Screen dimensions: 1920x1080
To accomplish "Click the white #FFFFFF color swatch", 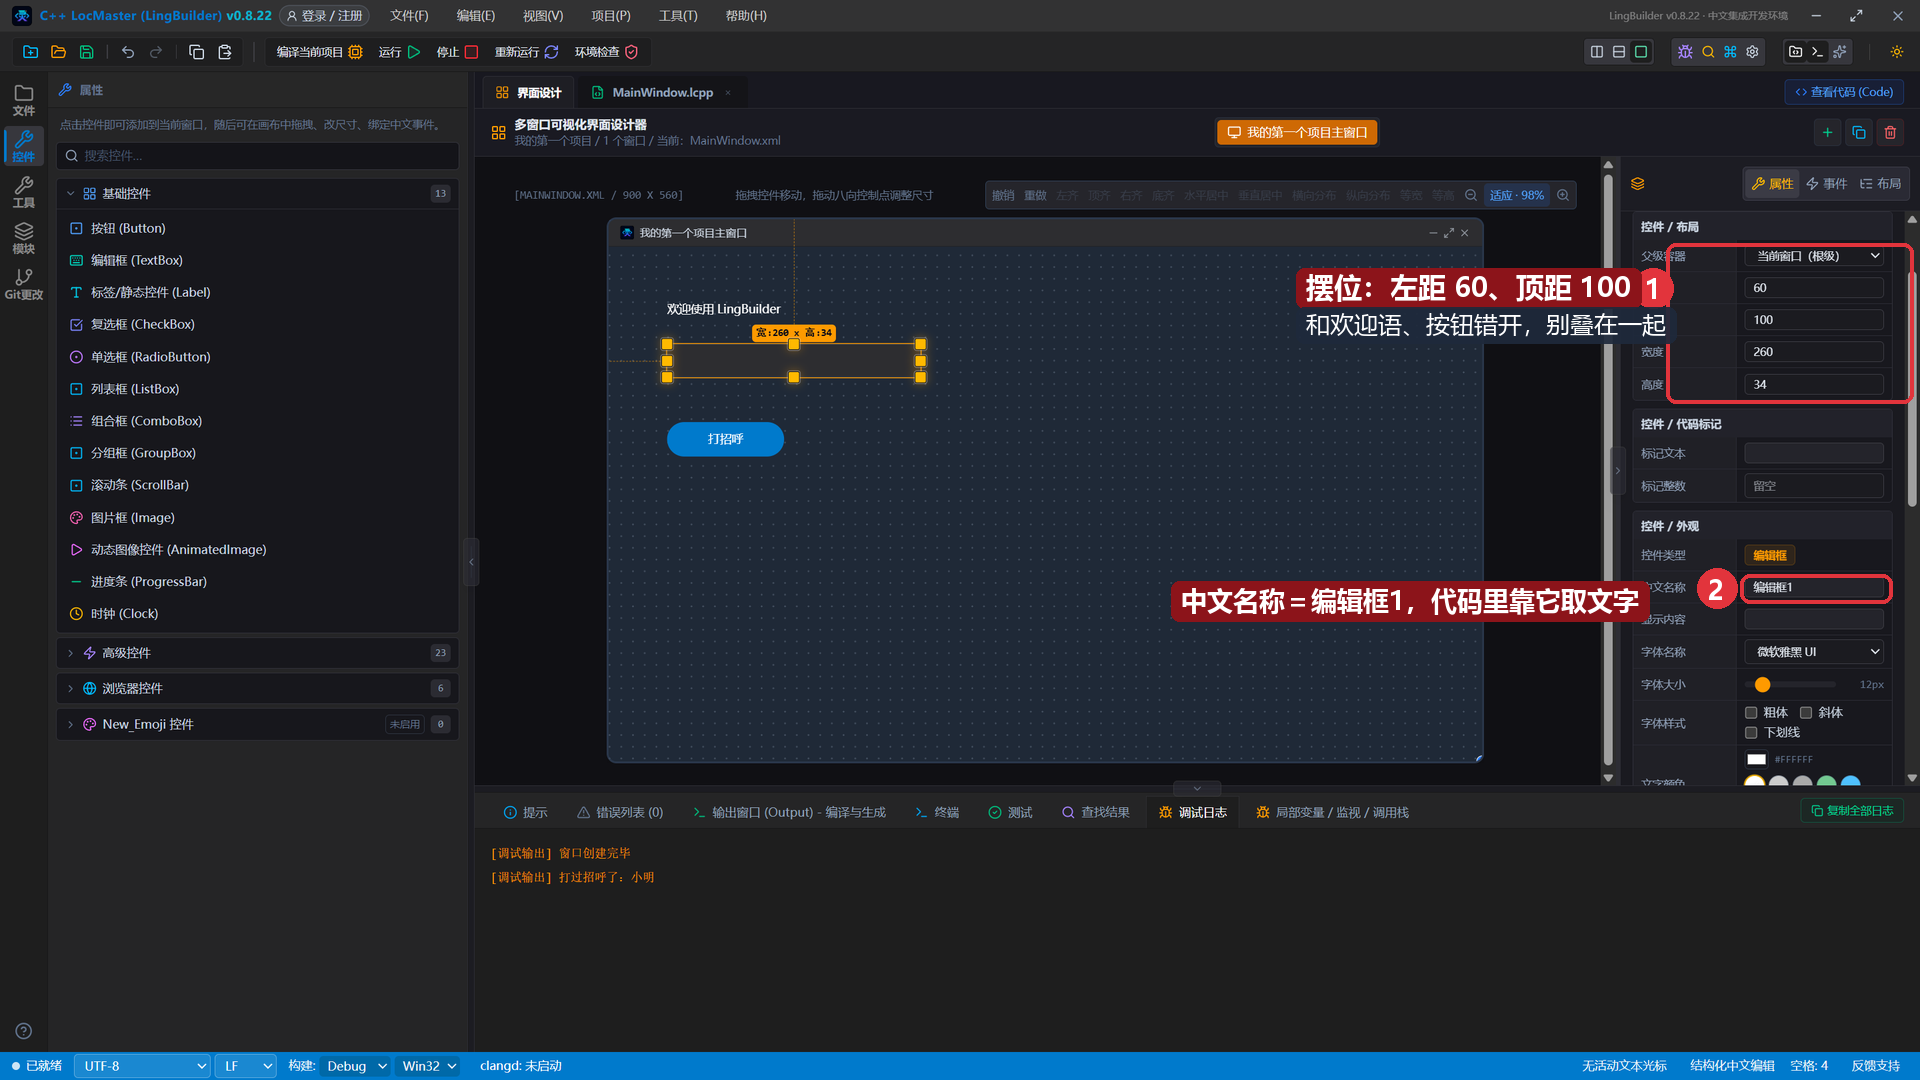I will point(1756,760).
